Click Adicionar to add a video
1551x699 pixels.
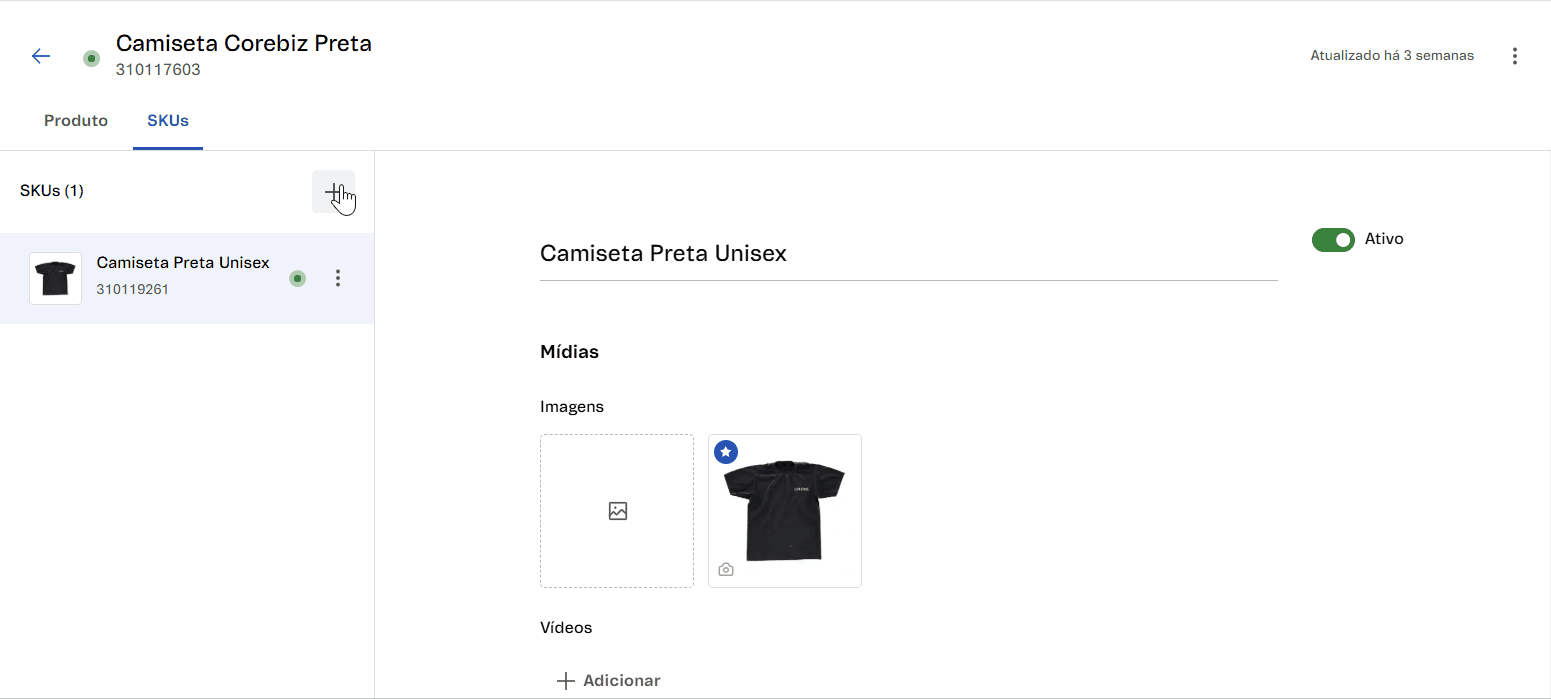[x=607, y=680]
